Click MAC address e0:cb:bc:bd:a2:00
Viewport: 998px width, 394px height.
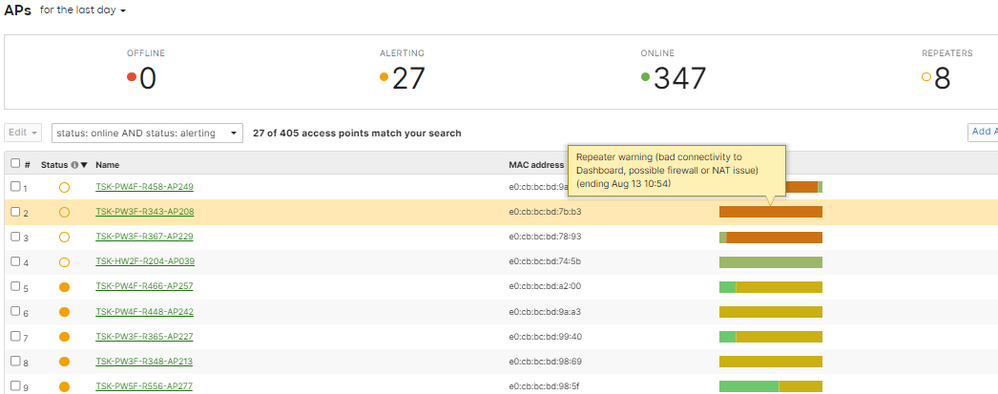point(545,286)
